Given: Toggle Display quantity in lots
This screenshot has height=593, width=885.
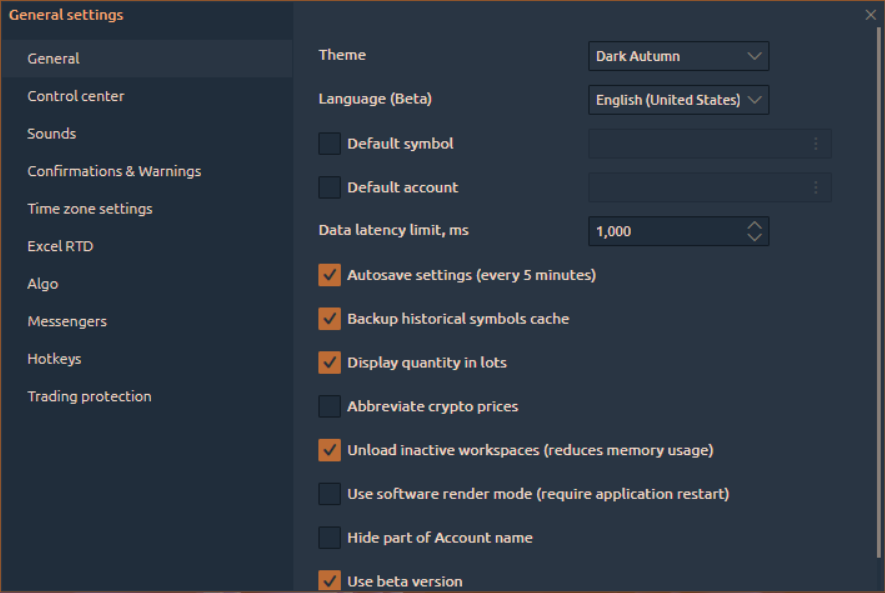Looking at the screenshot, I should pyautogui.click(x=329, y=362).
